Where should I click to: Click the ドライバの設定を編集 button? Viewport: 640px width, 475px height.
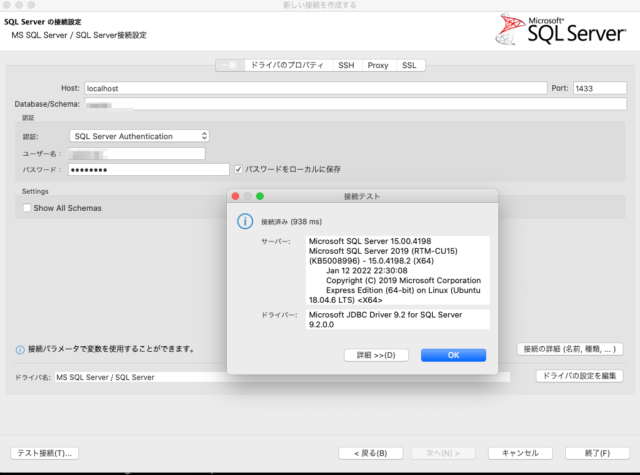point(579,376)
